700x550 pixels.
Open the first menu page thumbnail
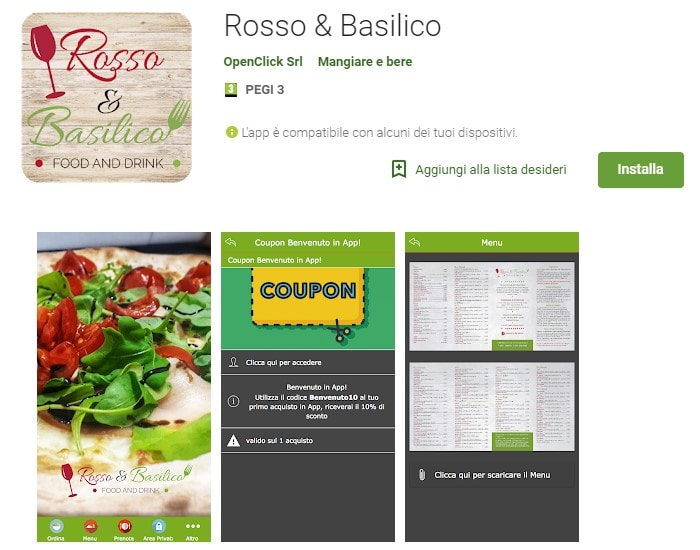[492, 306]
